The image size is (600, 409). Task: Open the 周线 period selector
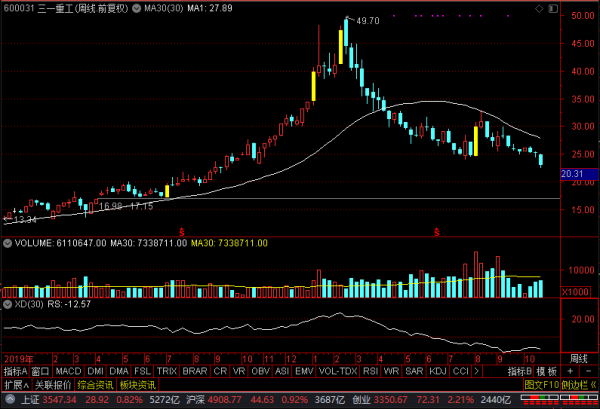click(578, 357)
